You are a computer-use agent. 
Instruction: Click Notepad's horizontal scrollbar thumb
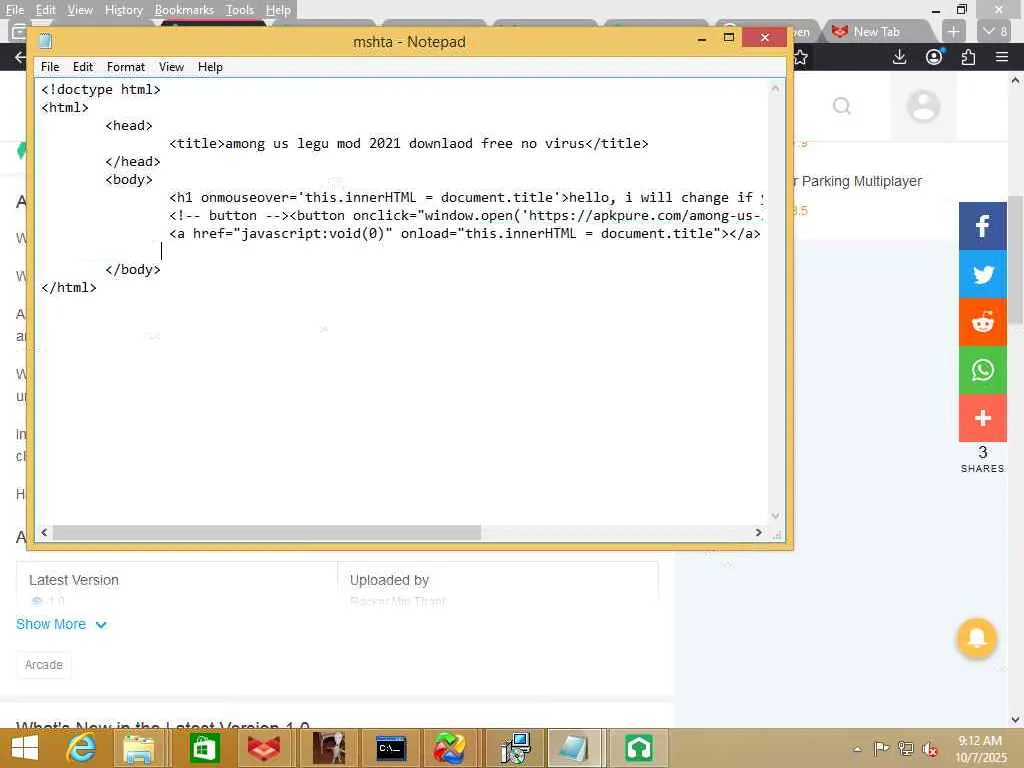click(266, 533)
